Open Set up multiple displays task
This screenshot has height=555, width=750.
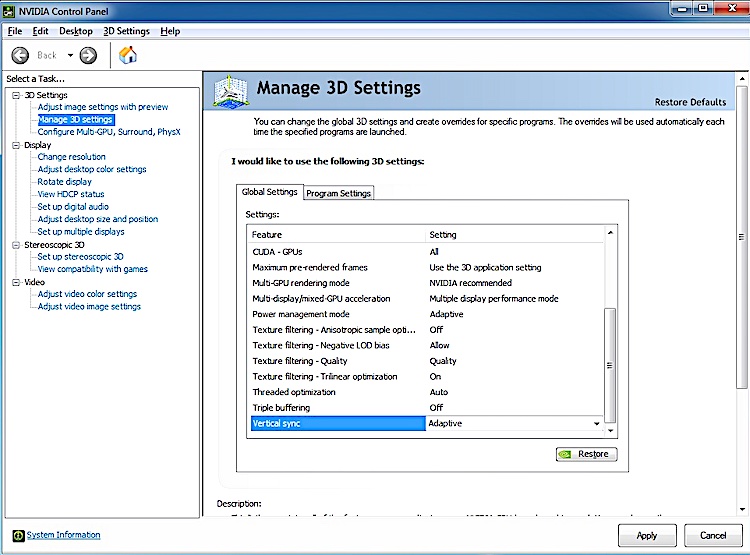tap(81, 231)
